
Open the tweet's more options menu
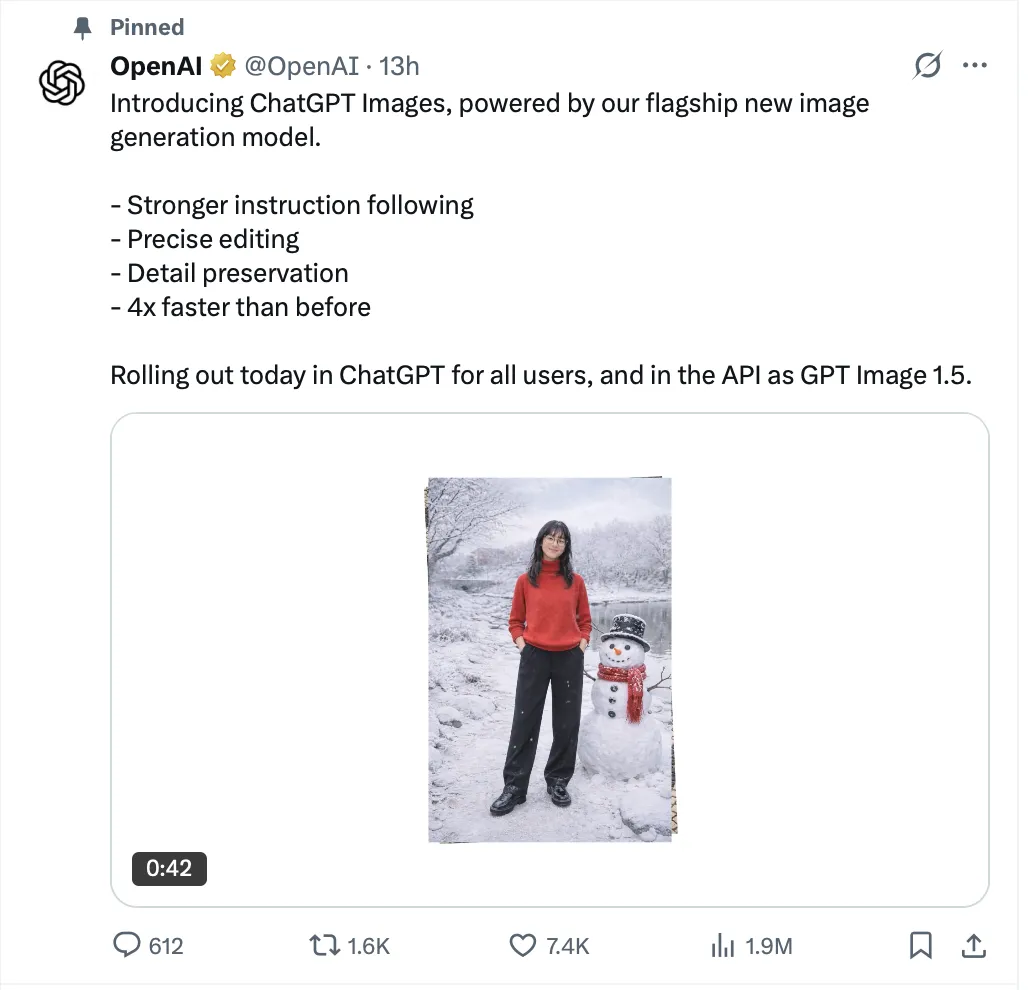click(975, 65)
